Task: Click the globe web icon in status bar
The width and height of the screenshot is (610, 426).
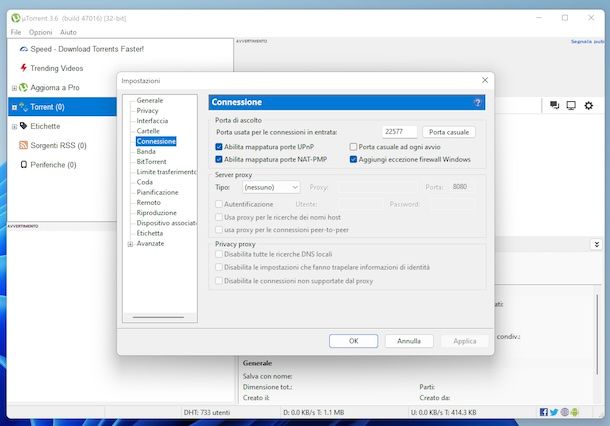Action: point(564,412)
